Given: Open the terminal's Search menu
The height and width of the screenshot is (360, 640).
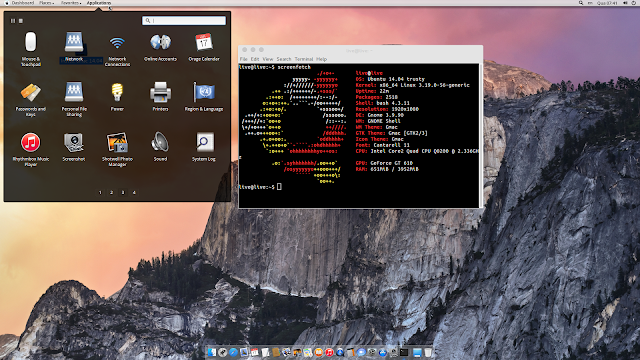Looking at the screenshot, I should (284, 59).
